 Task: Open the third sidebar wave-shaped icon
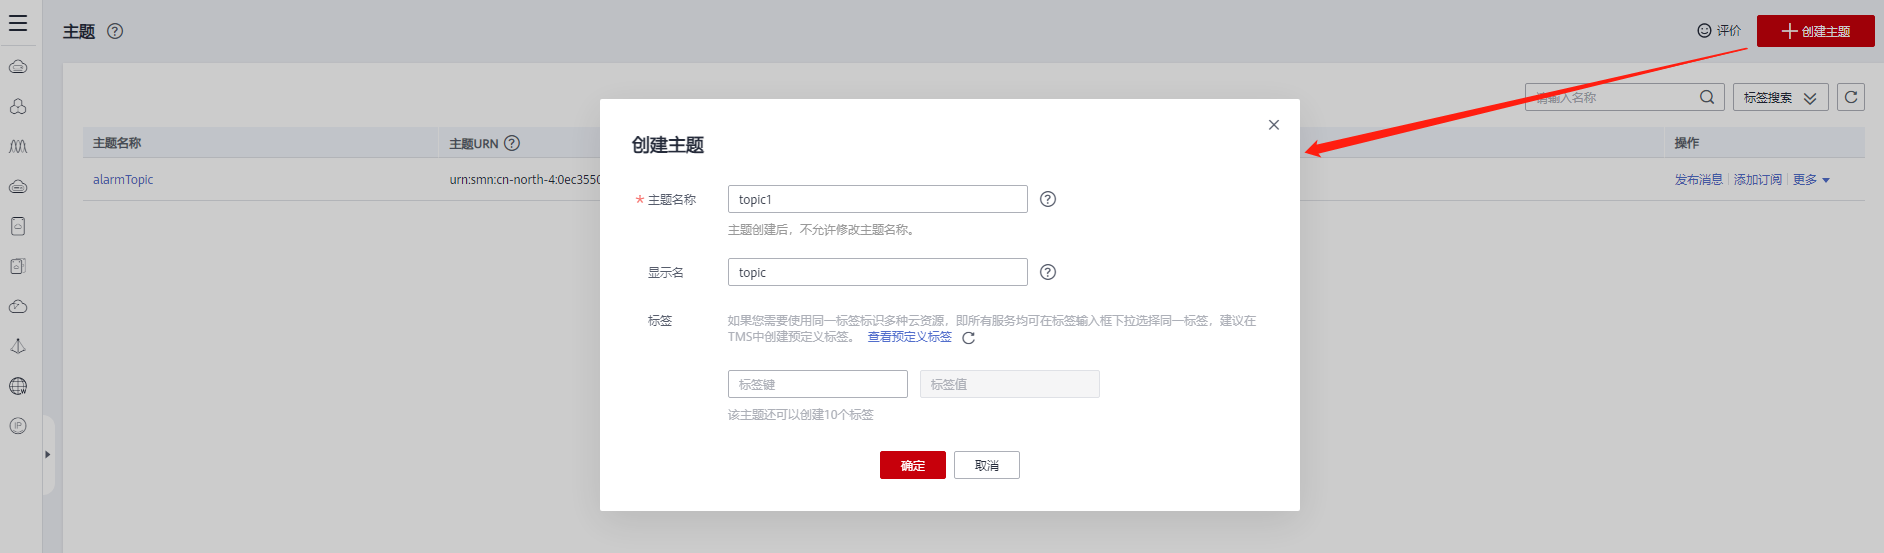pos(18,146)
